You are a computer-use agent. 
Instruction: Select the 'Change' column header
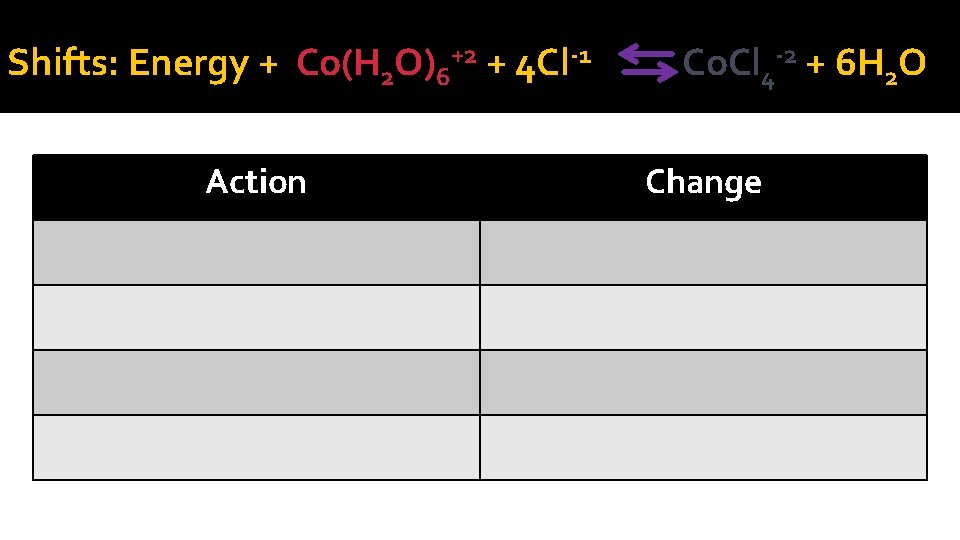point(703,182)
